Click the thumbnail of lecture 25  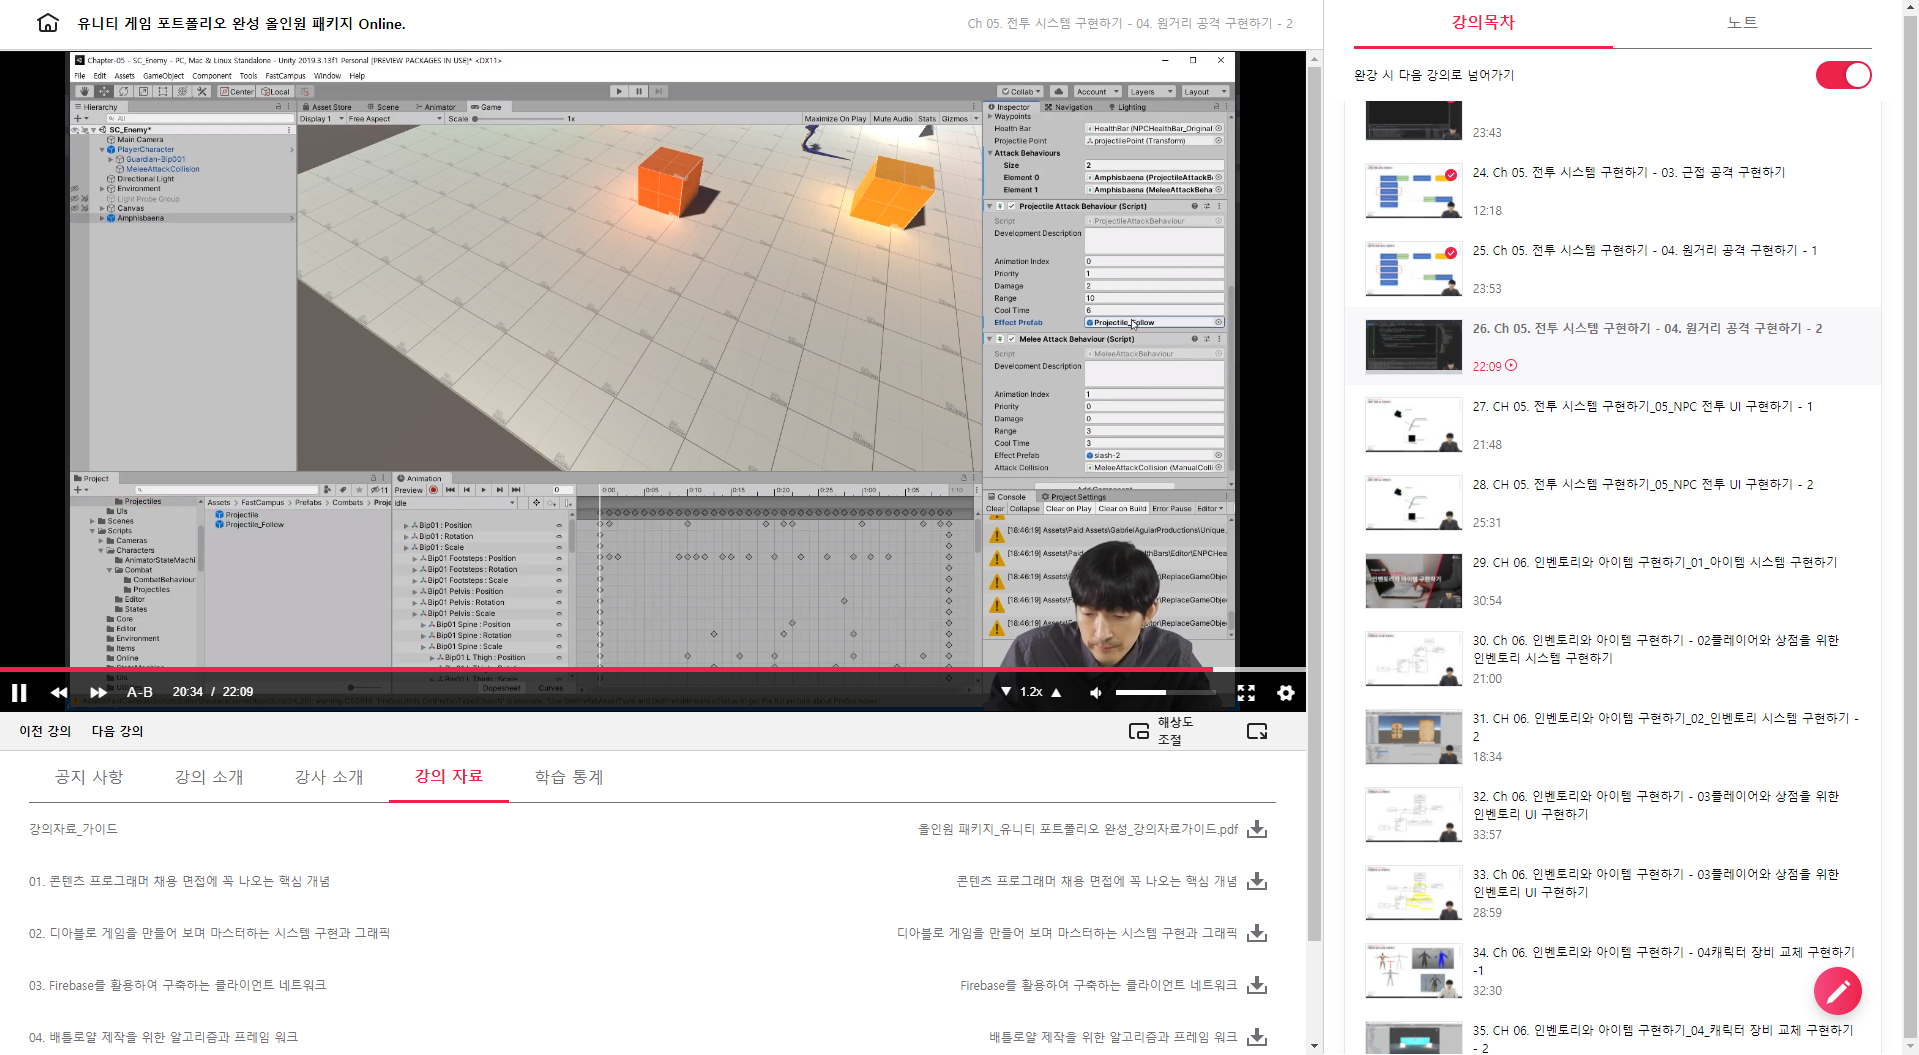coord(1414,269)
